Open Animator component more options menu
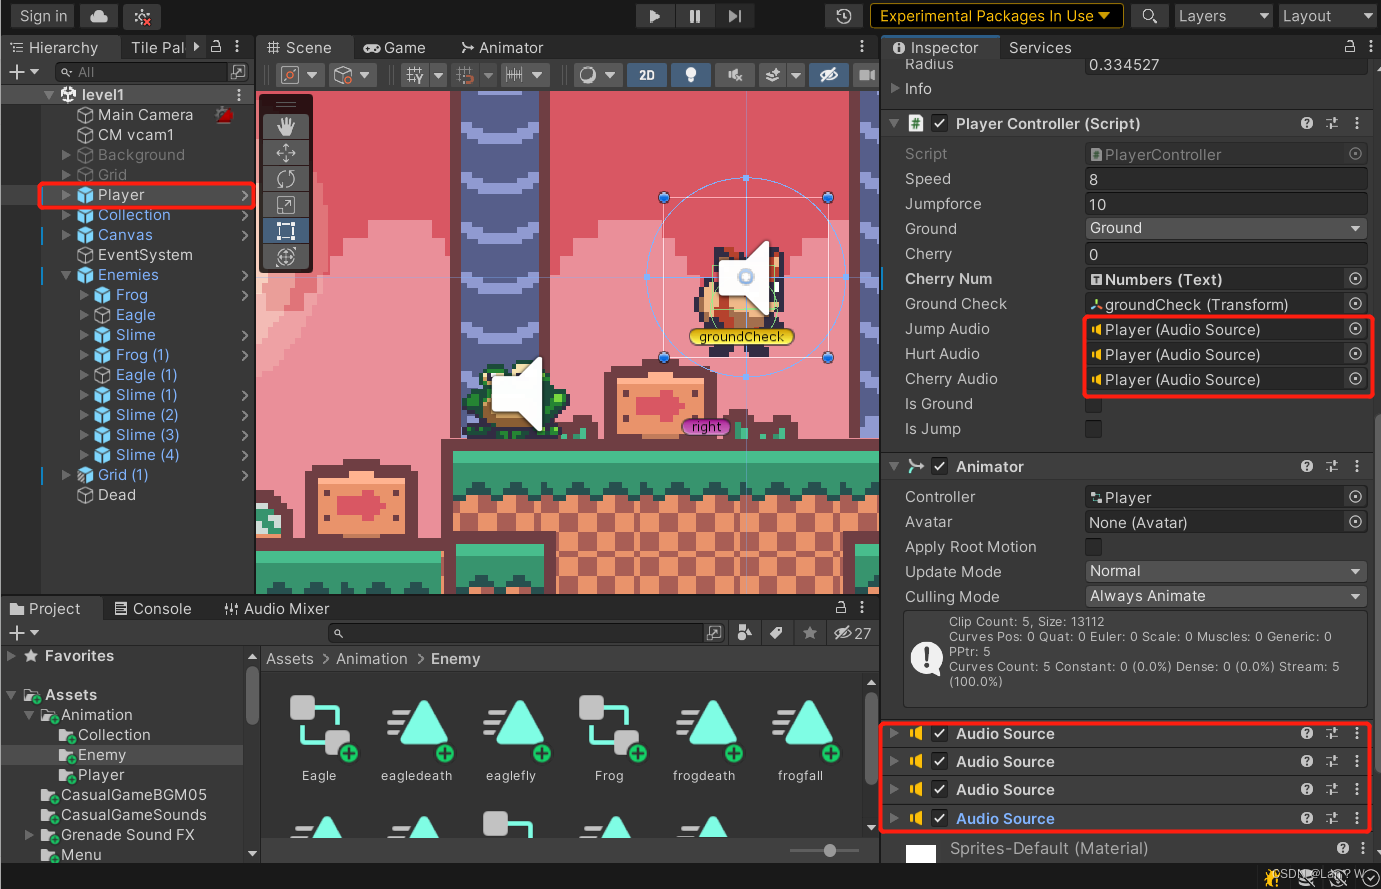The height and width of the screenshot is (889, 1381). coord(1357,466)
